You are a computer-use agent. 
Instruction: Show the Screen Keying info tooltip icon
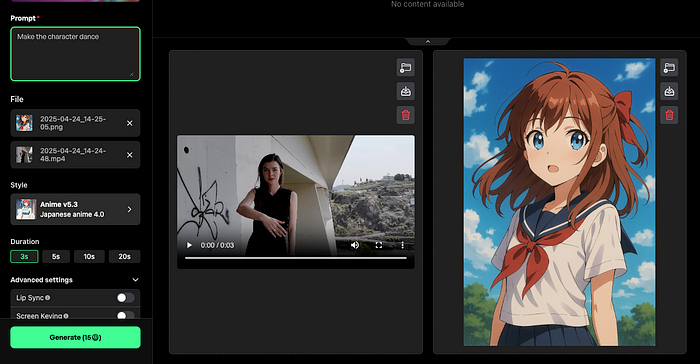point(66,316)
